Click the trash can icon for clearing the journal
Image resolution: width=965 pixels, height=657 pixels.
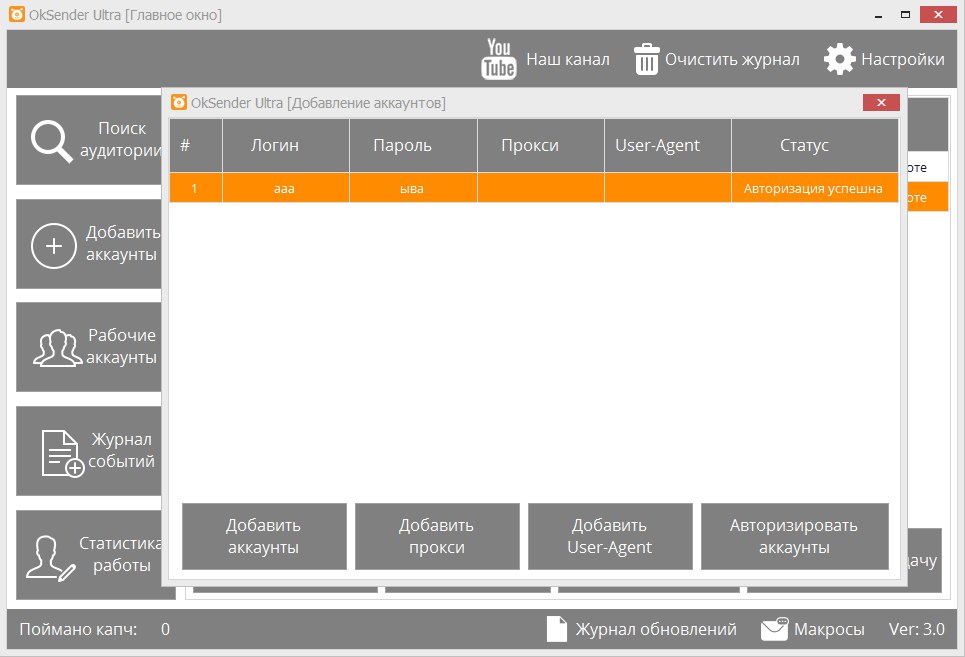(x=646, y=59)
